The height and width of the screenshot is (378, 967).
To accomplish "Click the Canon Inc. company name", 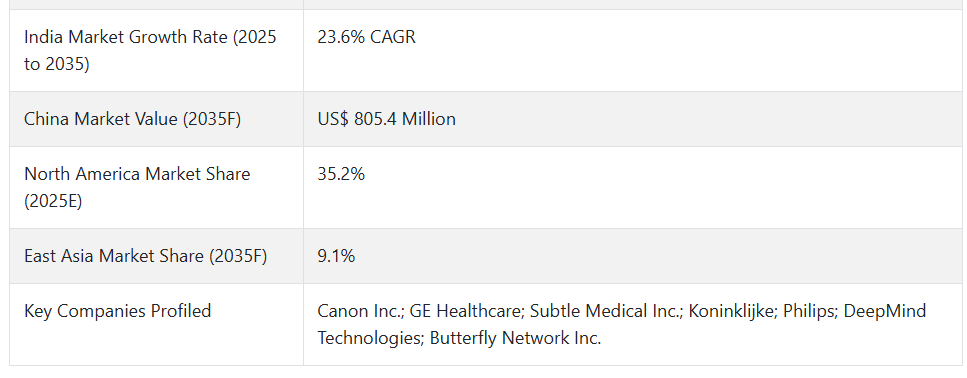I will pos(360,311).
